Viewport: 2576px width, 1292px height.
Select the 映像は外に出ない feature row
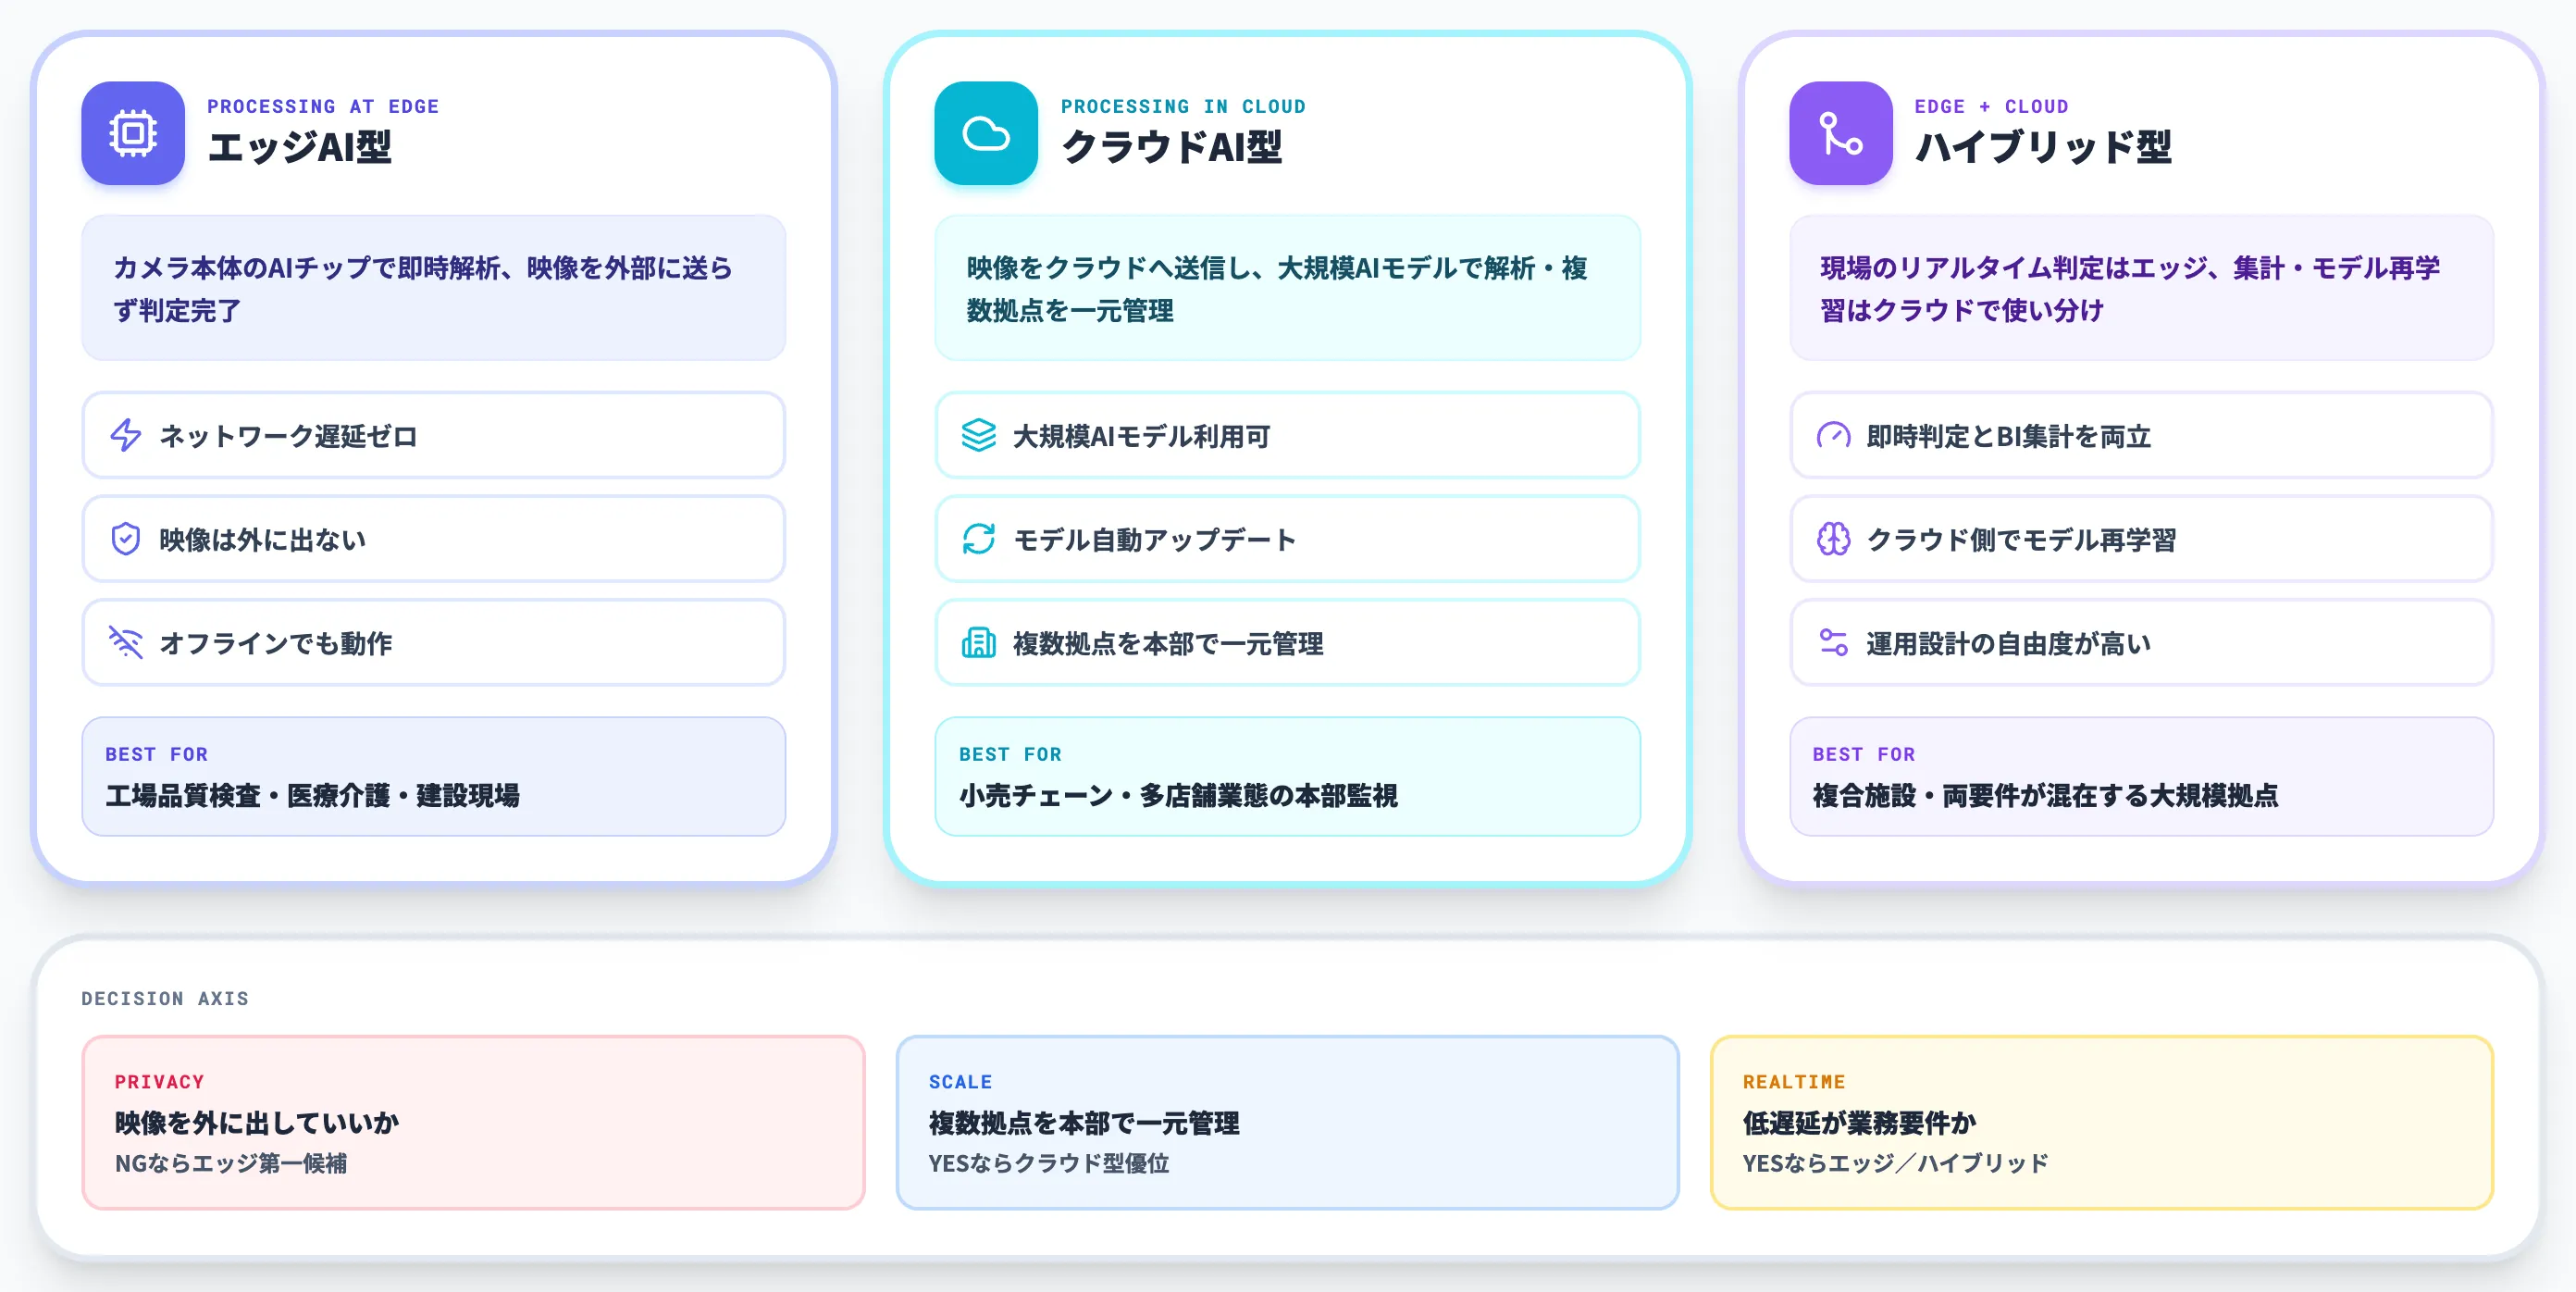(434, 539)
